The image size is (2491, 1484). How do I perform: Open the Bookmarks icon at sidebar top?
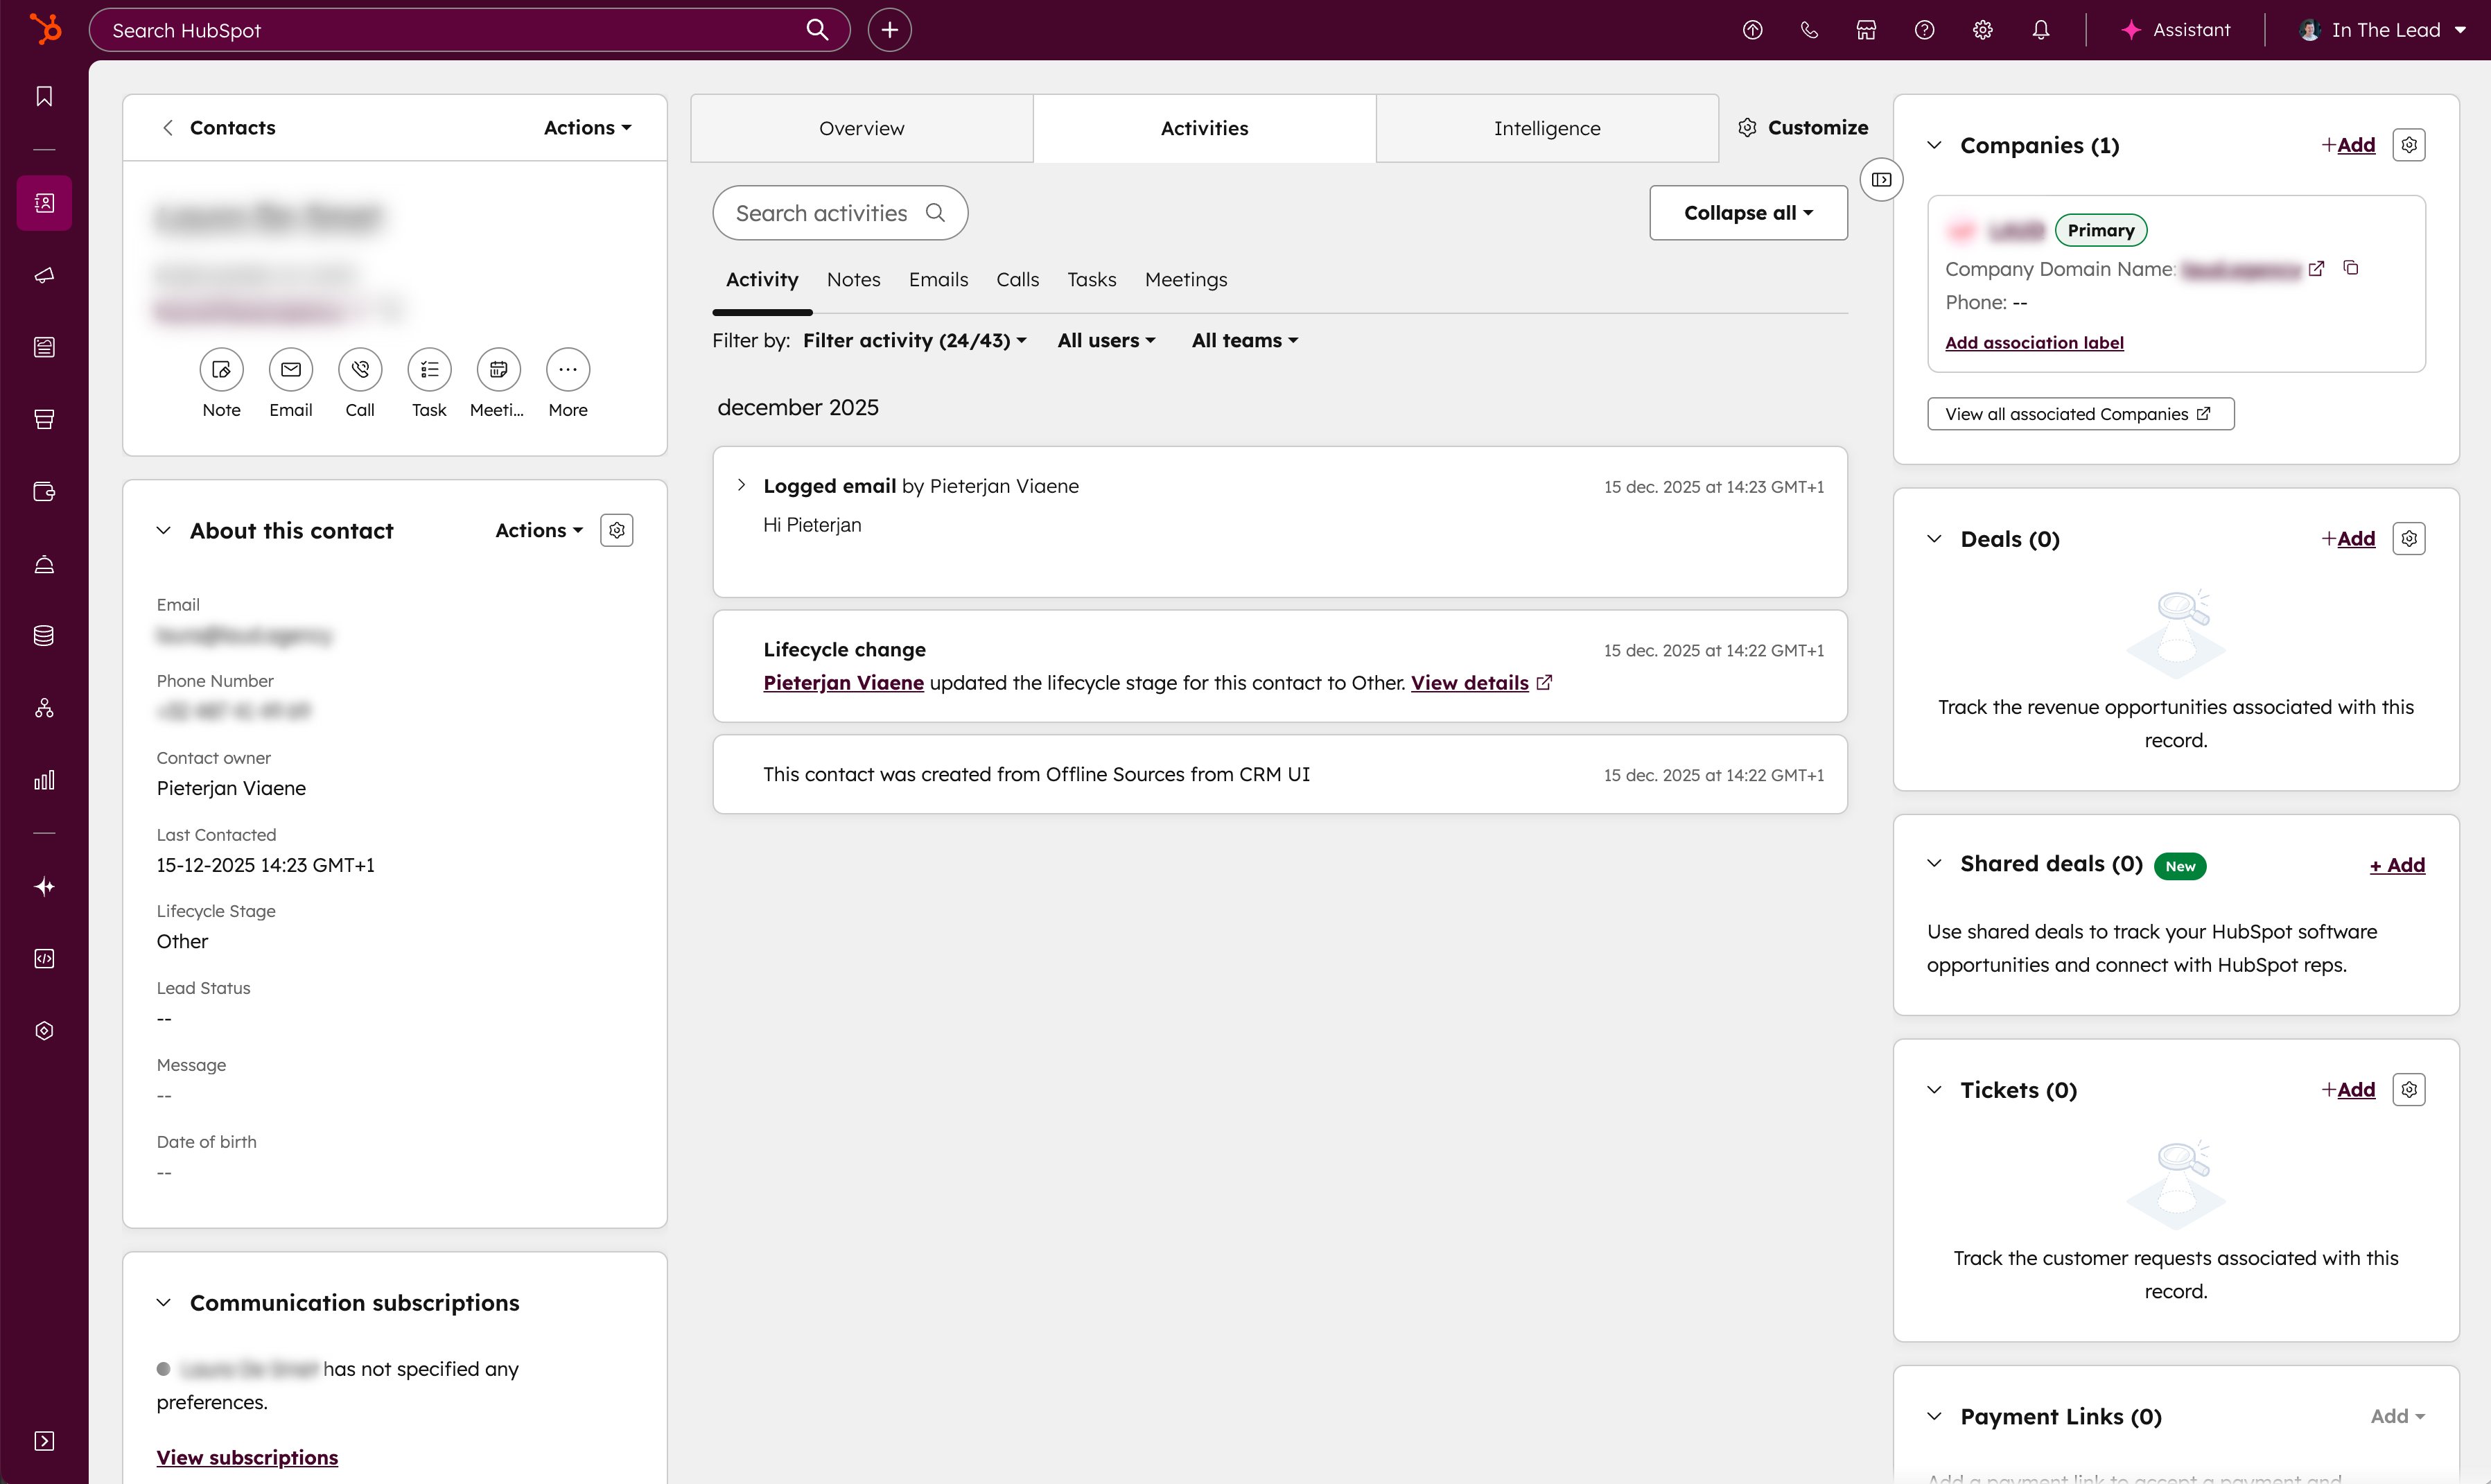[x=44, y=96]
